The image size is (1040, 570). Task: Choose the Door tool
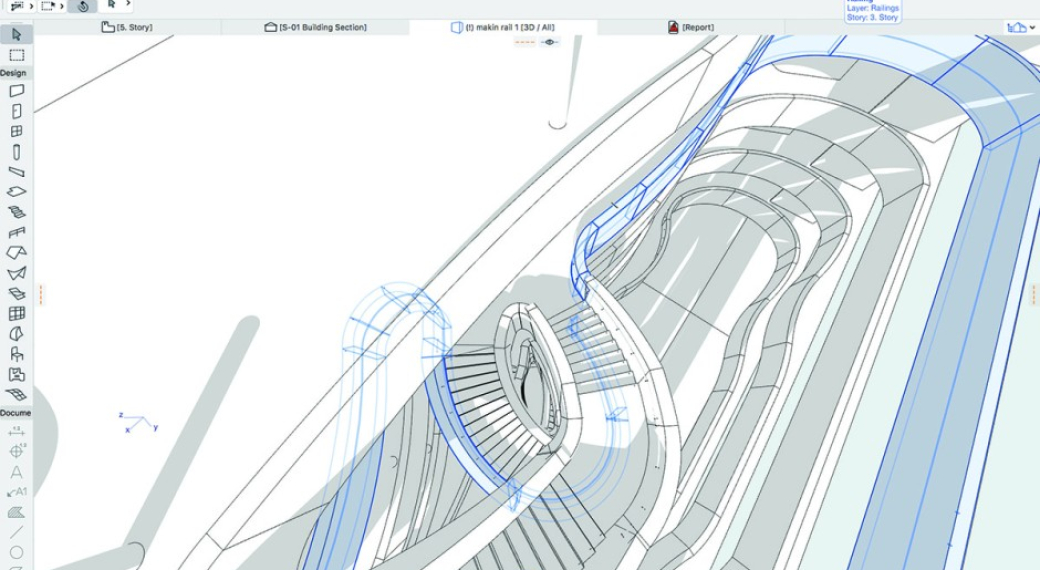click(x=16, y=111)
